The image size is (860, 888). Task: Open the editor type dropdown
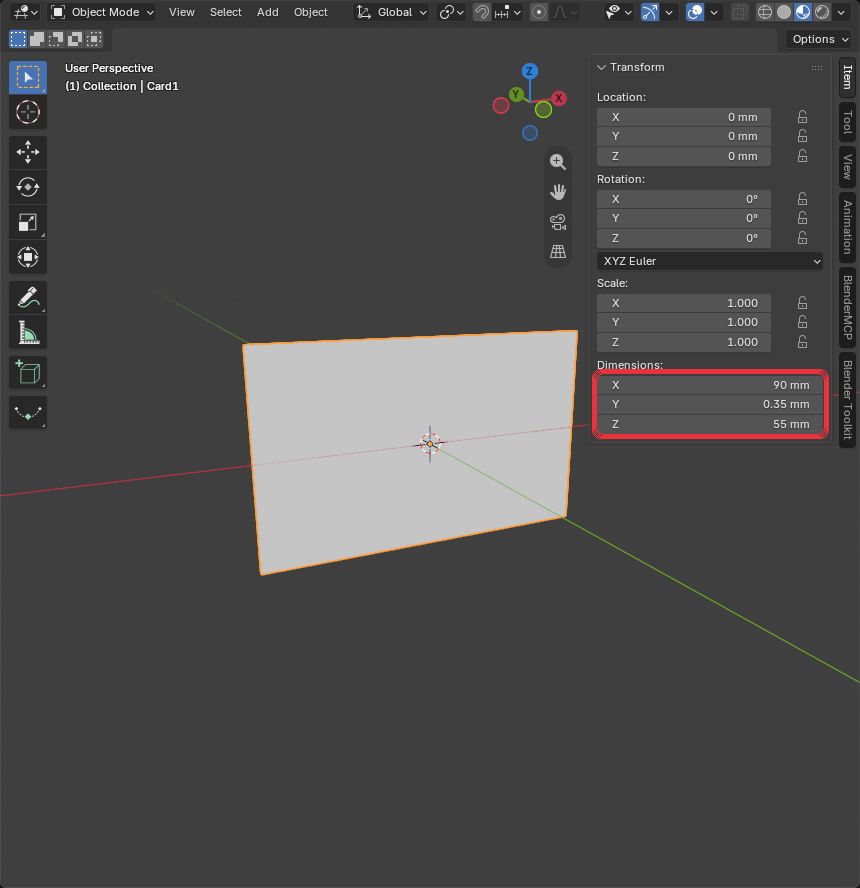(25, 12)
